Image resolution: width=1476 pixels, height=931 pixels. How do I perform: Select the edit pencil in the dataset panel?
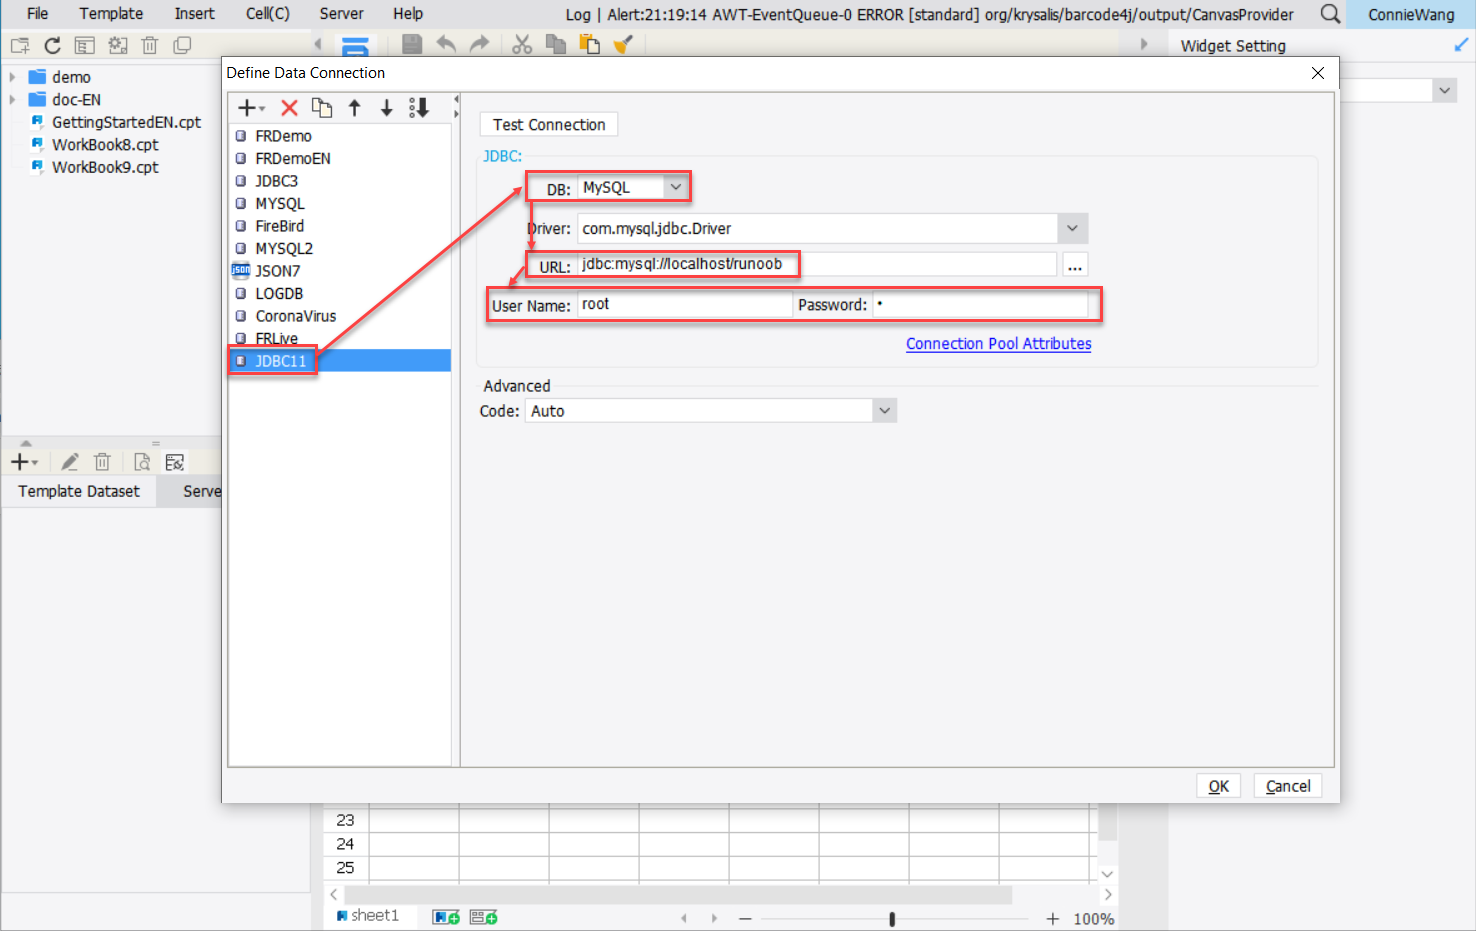coord(68,461)
